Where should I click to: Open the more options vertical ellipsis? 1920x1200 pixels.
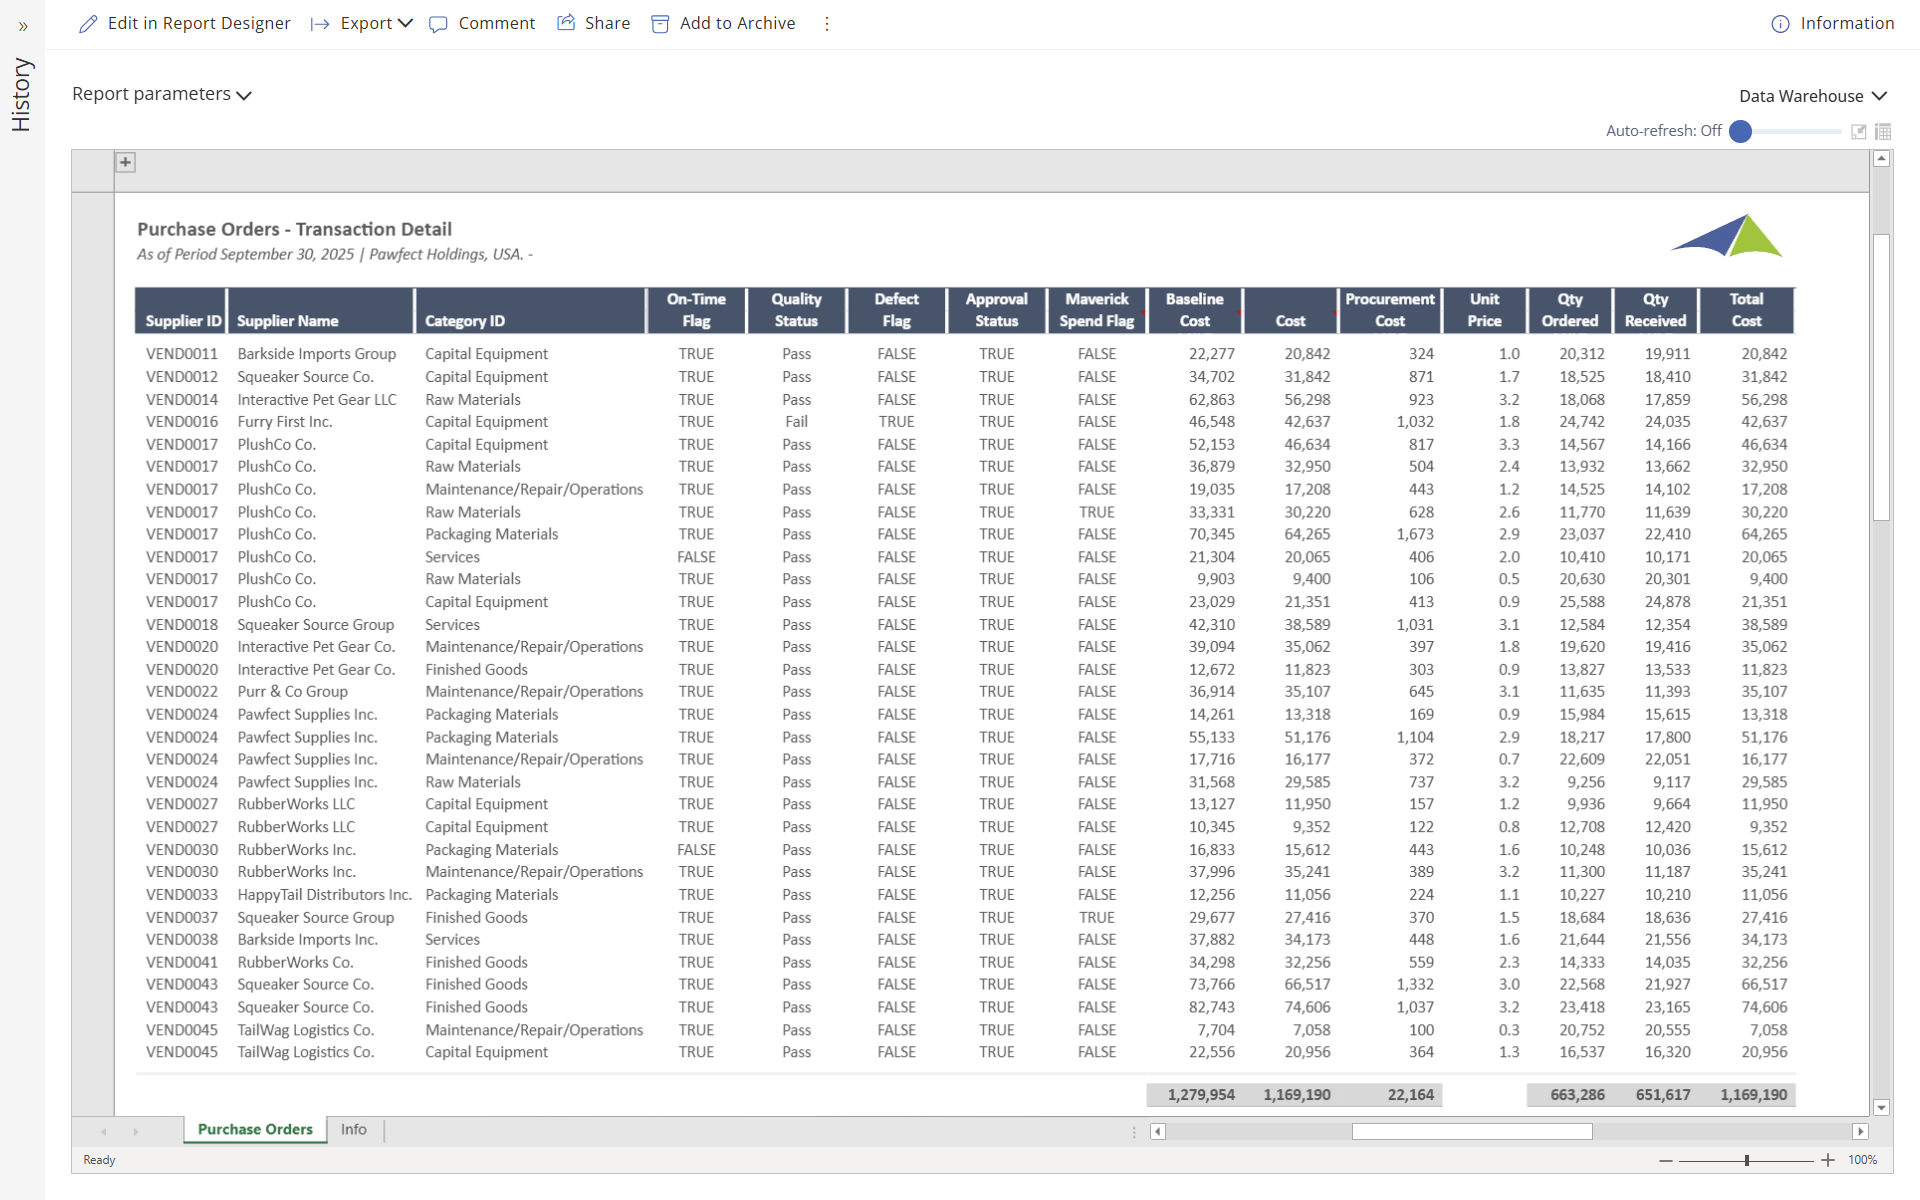[827, 24]
